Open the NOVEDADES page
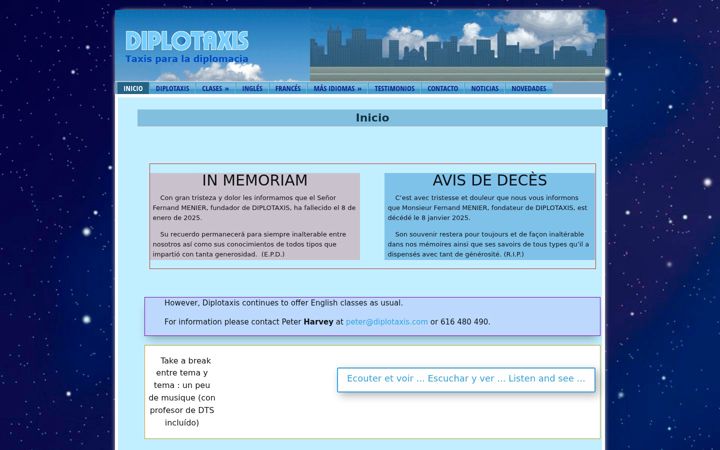The height and width of the screenshot is (450, 720). click(529, 88)
